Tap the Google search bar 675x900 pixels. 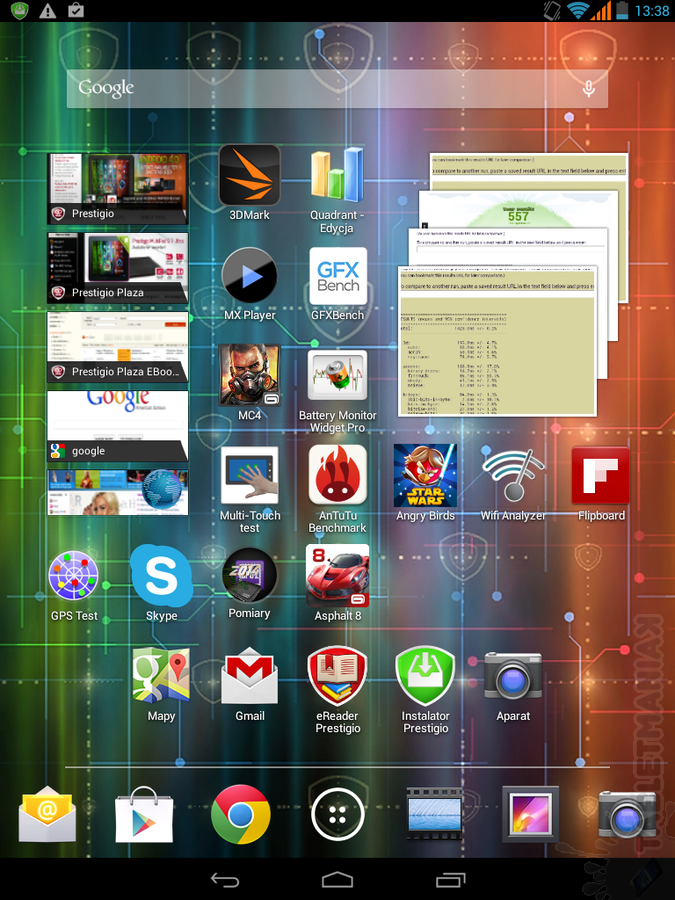(337, 88)
